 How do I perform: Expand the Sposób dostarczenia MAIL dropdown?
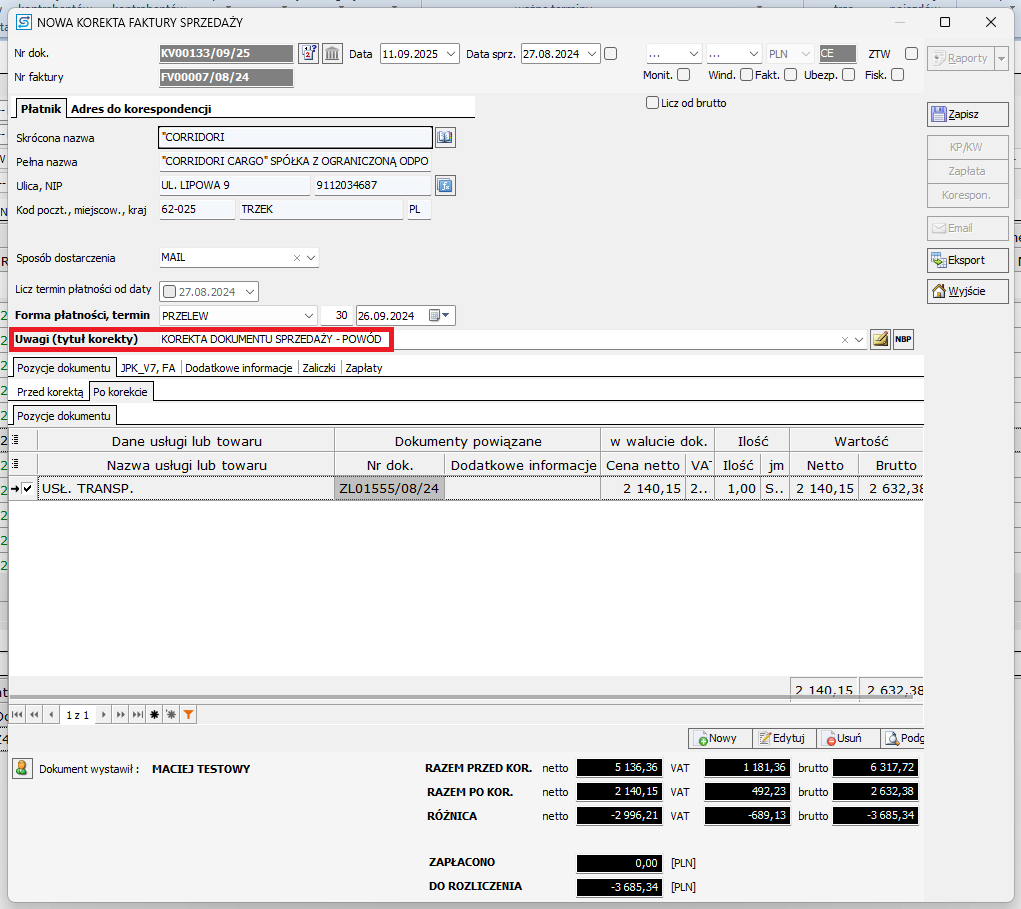pos(311,258)
